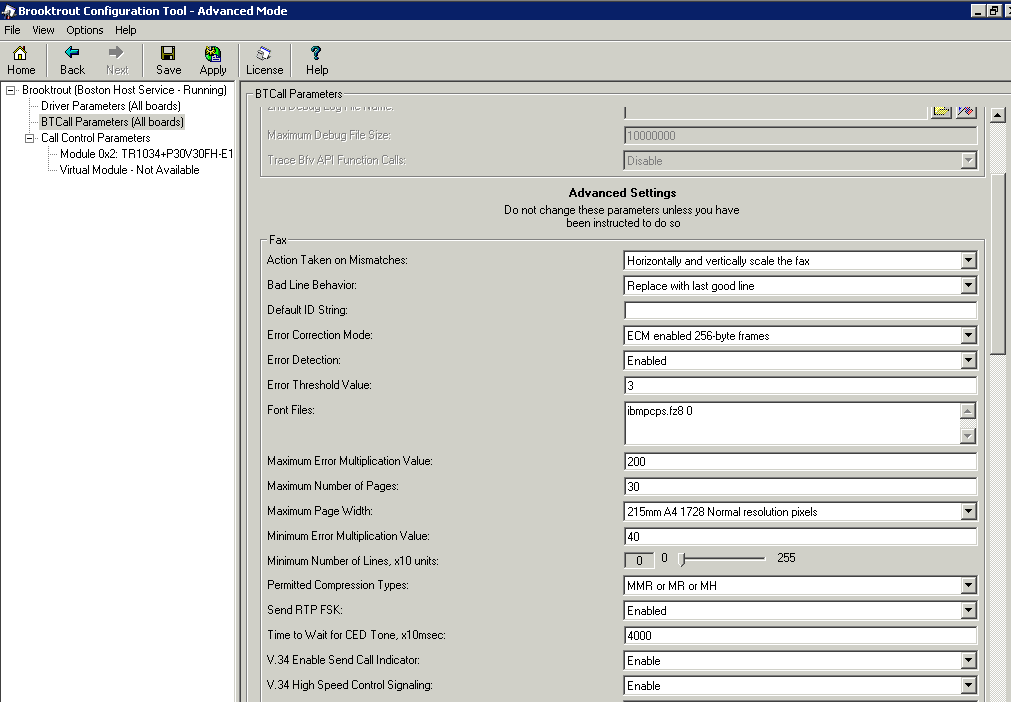The width and height of the screenshot is (1011, 702).
Task: Open Error Detection dropdown
Action: coord(968,360)
